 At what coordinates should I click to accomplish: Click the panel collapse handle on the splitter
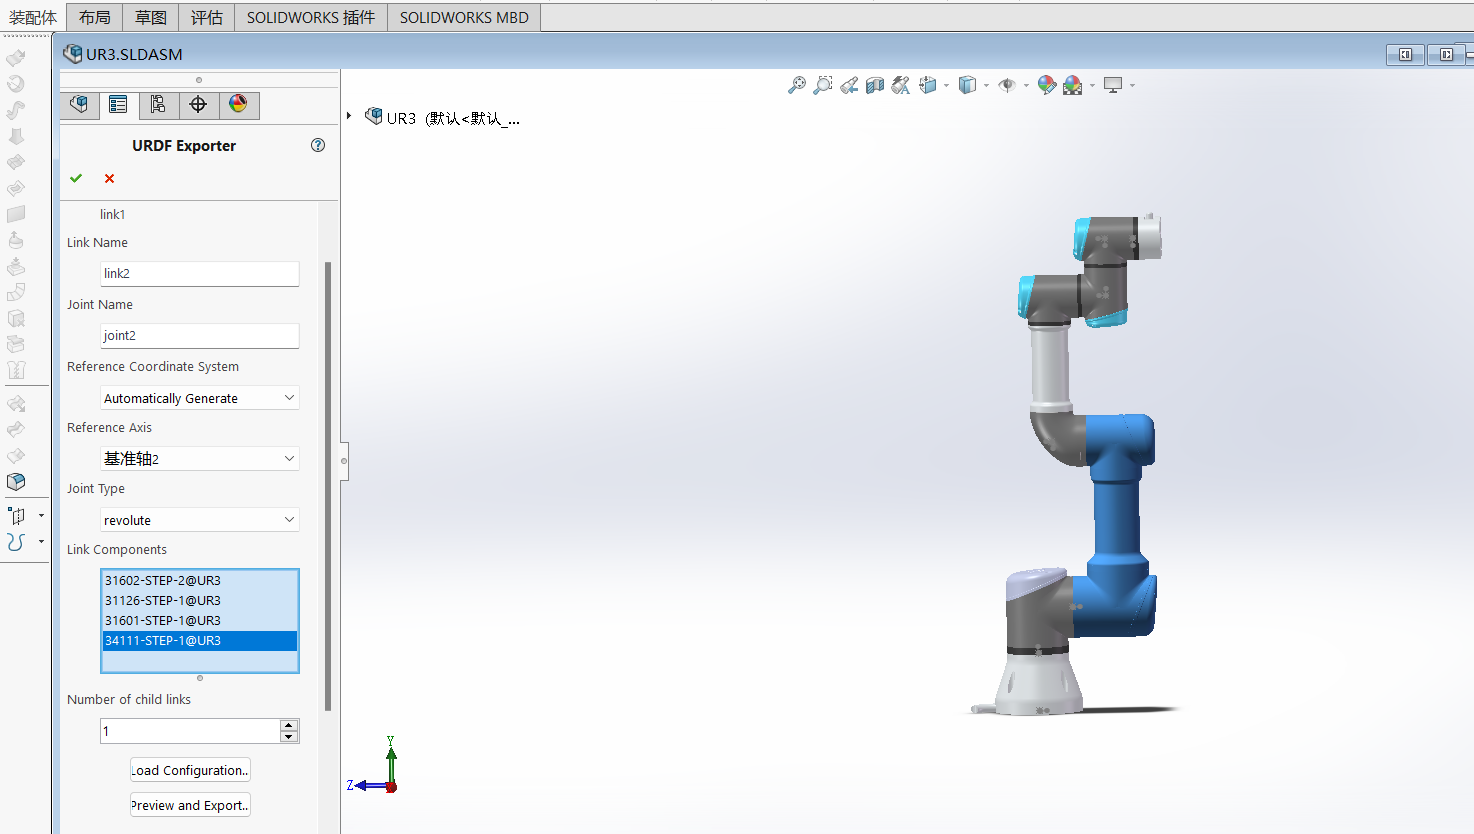(x=344, y=461)
